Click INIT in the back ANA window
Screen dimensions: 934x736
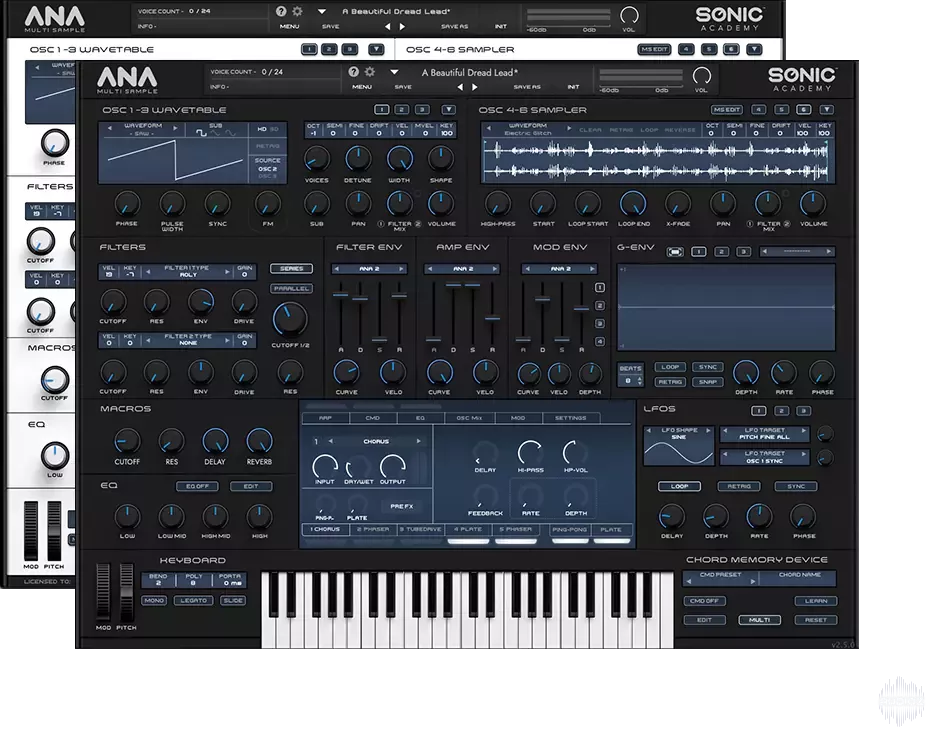pos(501,26)
